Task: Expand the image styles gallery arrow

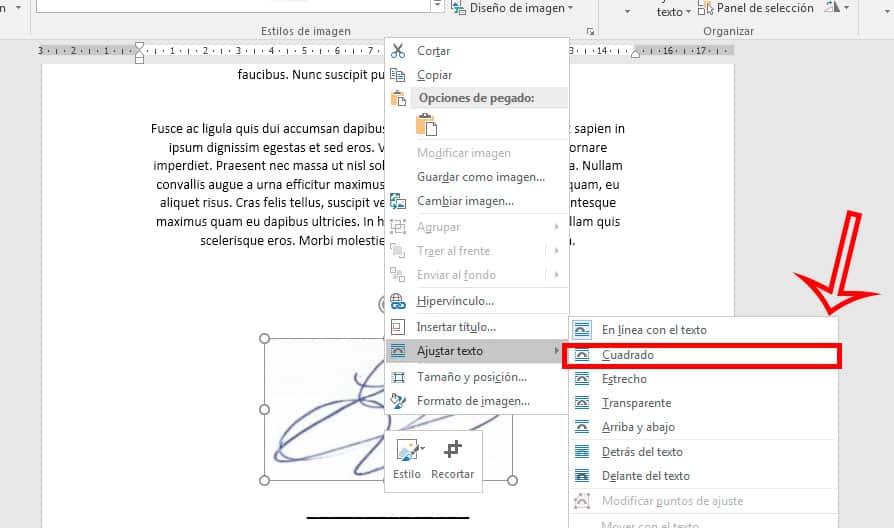Action: [x=437, y=6]
